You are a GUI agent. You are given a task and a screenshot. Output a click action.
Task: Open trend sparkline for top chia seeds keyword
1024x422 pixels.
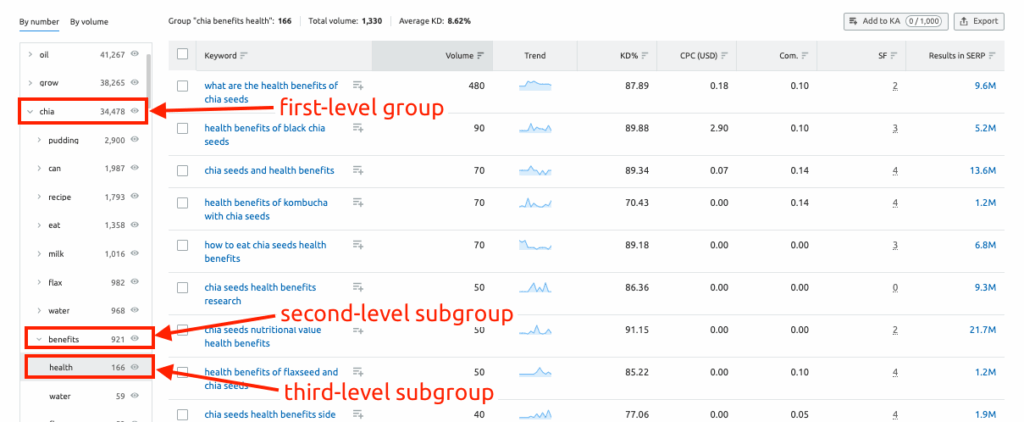535,86
